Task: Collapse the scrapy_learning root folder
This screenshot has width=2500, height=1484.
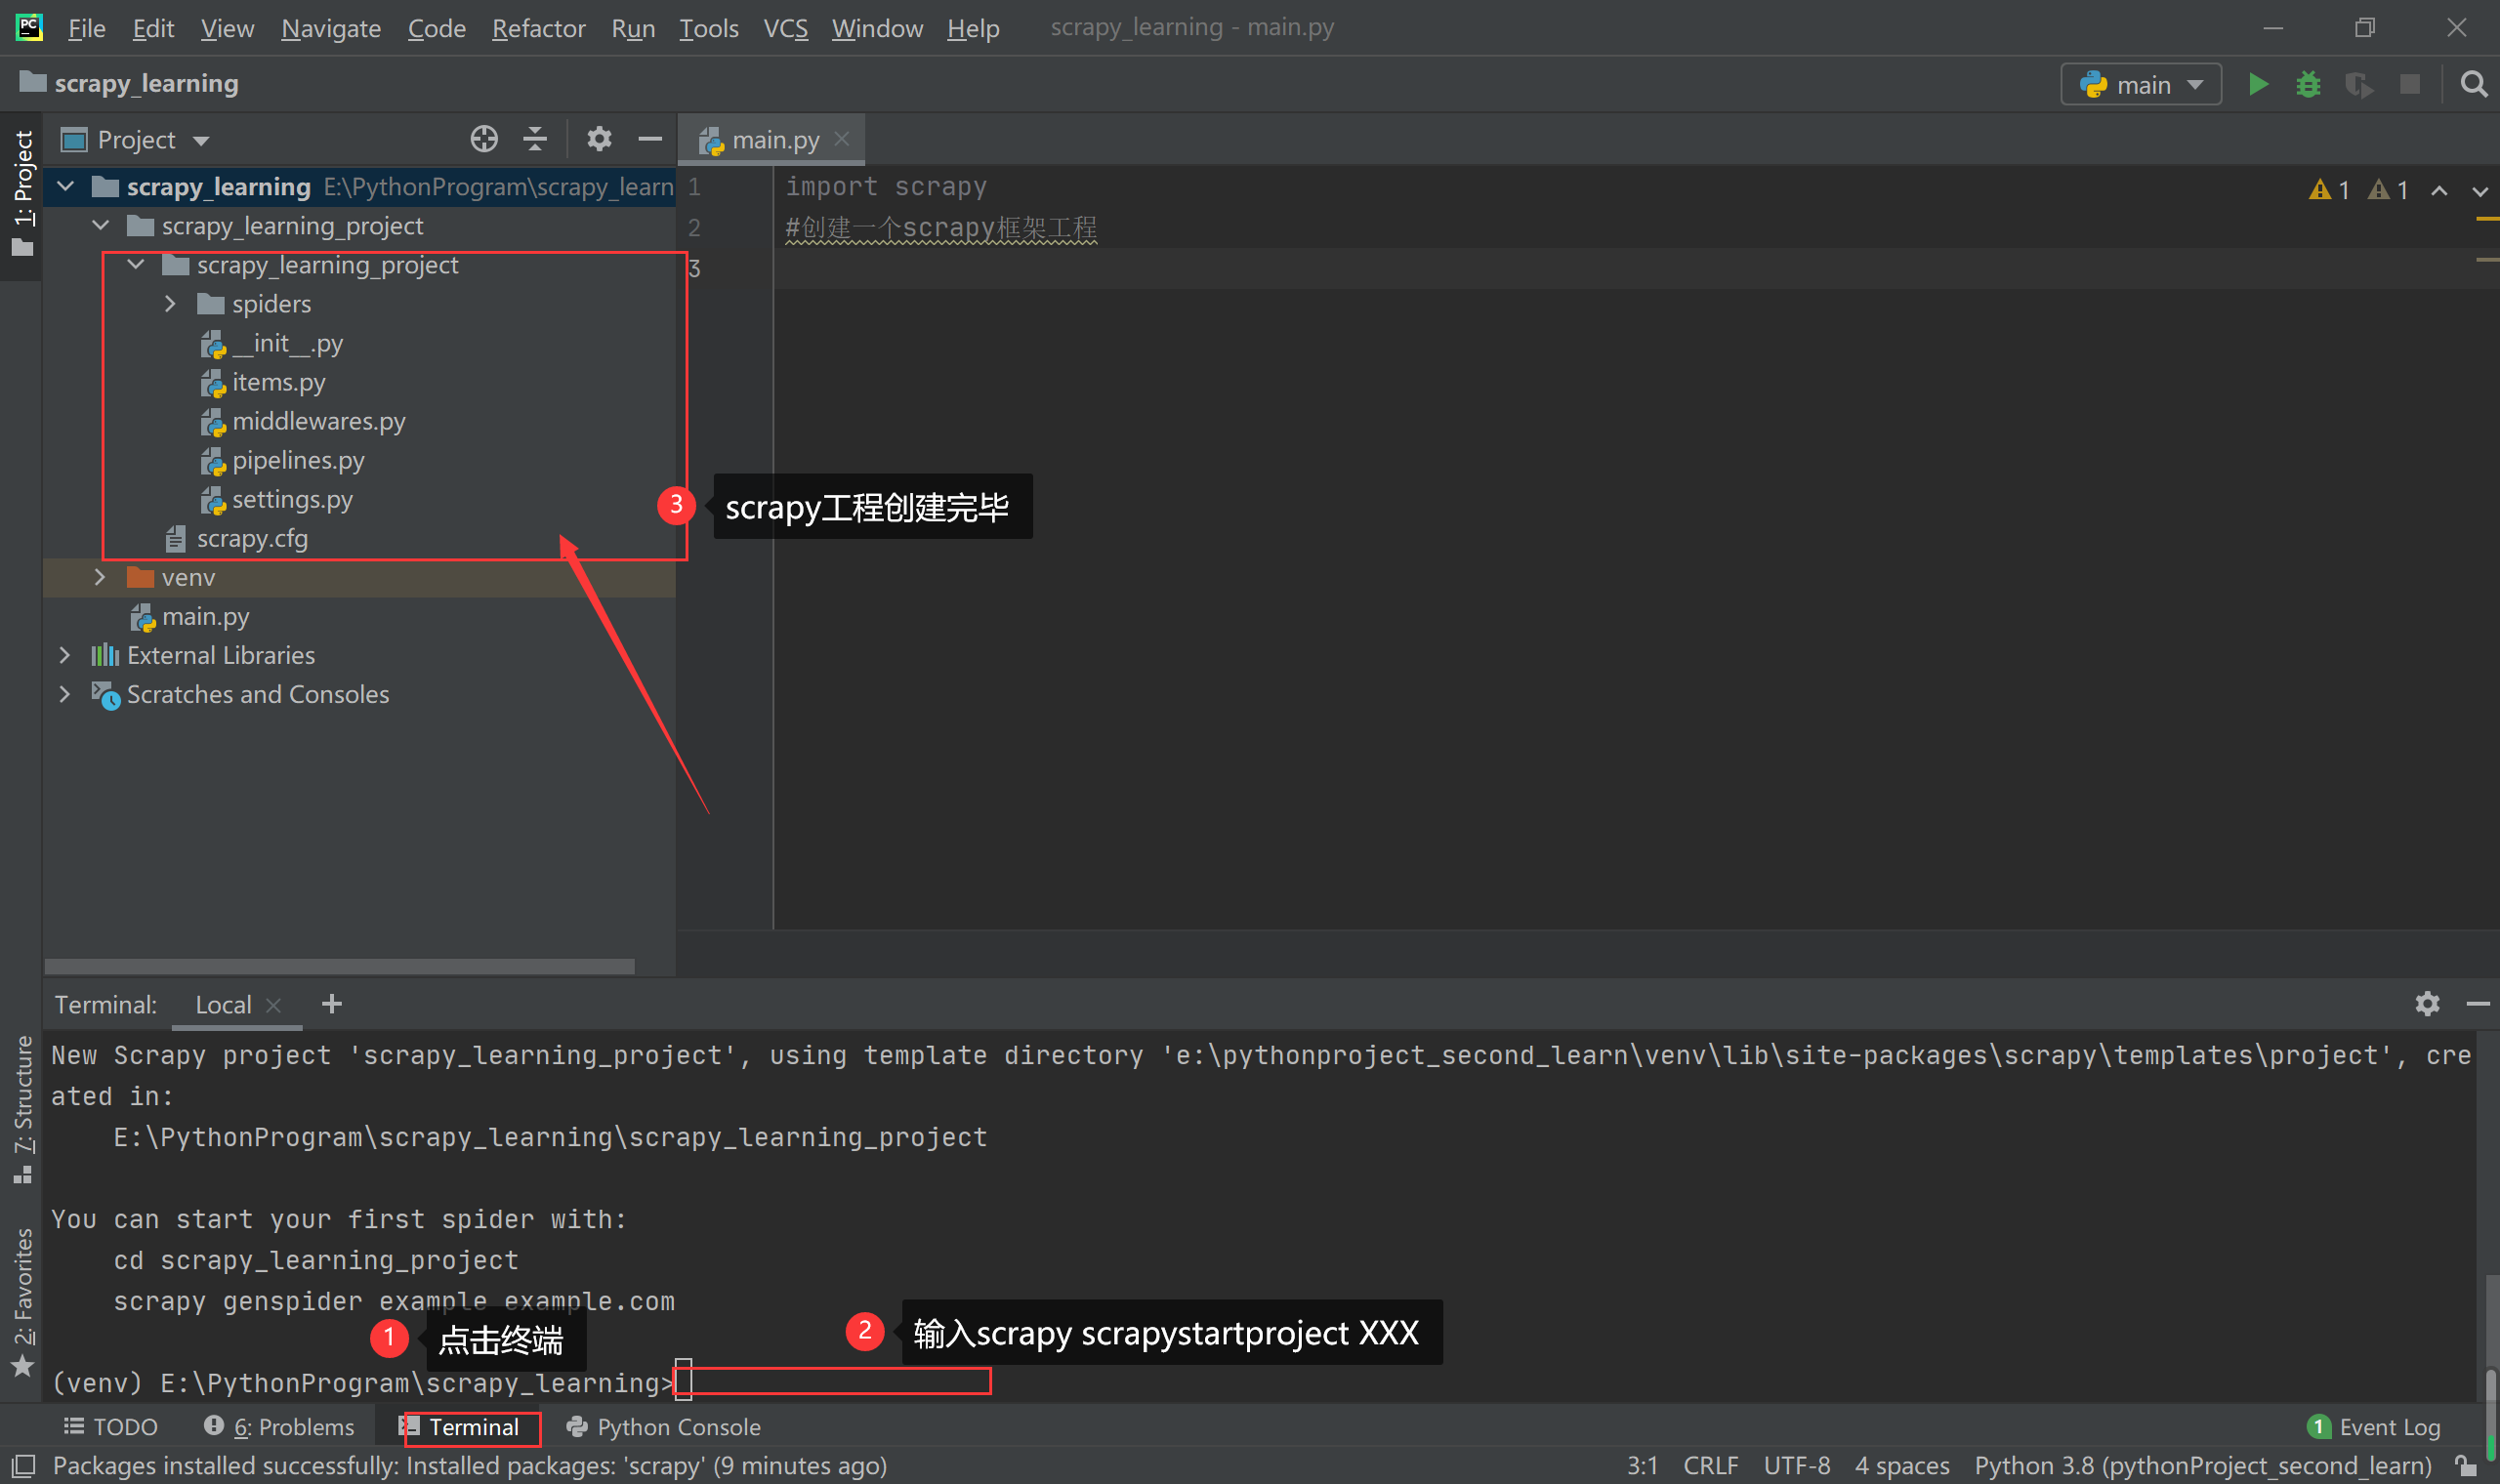Action: click(x=66, y=187)
